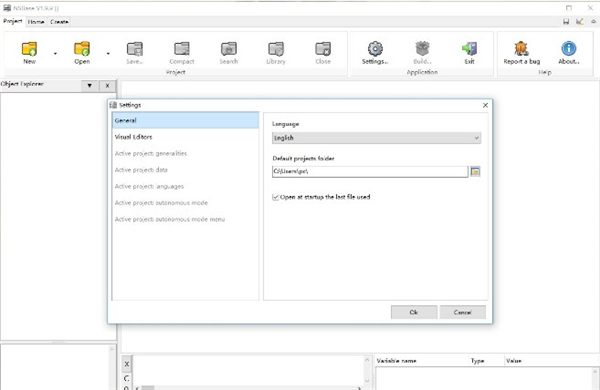Viewport: 600px width, 390px height.
Task: Select Active project: autonomous mode entry
Action: click(x=186, y=202)
